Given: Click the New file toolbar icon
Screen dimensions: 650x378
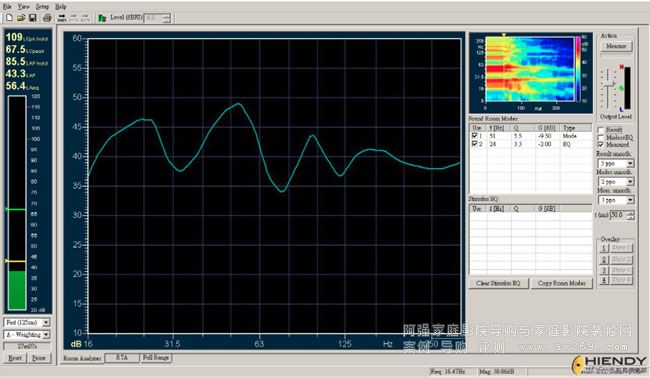Looking at the screenshot, I should 9,18.
